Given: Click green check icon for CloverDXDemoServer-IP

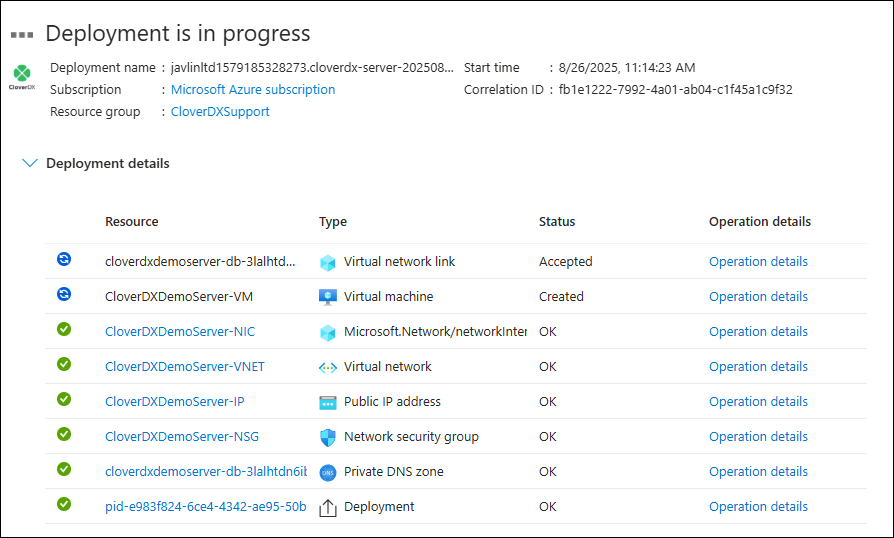Looking at the screenshot, I should [64, 399].
